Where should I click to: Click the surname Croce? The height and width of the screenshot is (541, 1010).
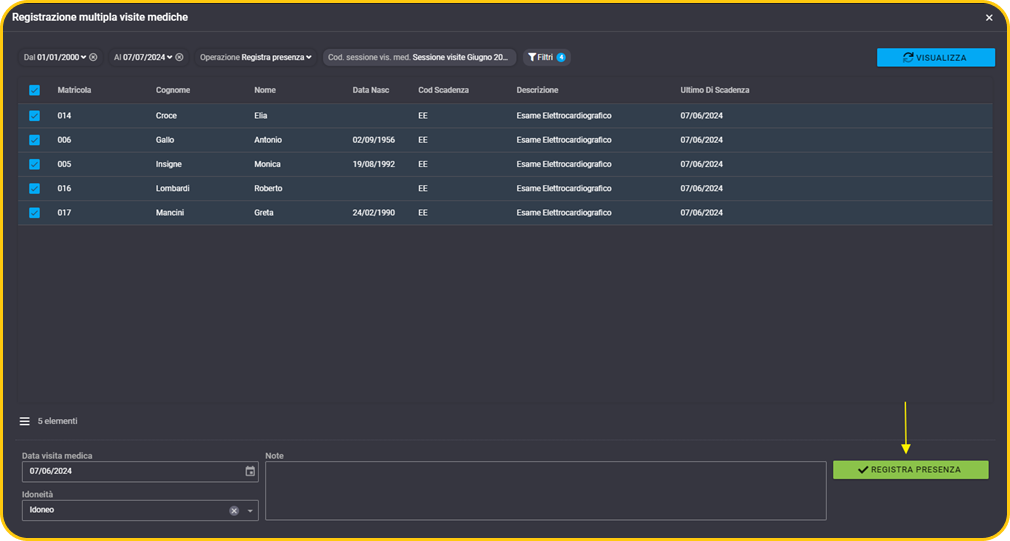[166, 116]
